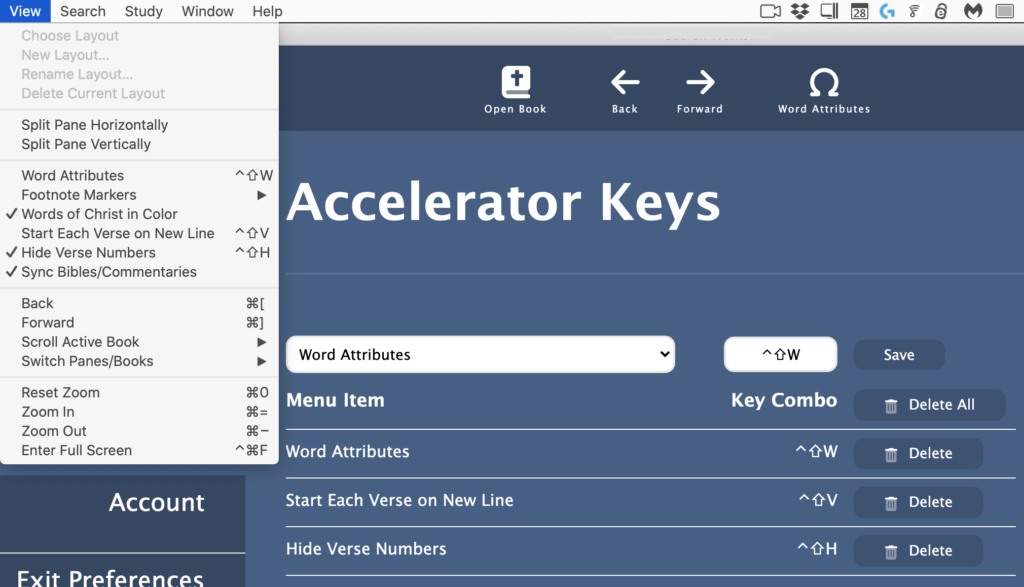
Task: Delete the Hide Verse Numbers accelerator key
Action: [x=918, y=550]
